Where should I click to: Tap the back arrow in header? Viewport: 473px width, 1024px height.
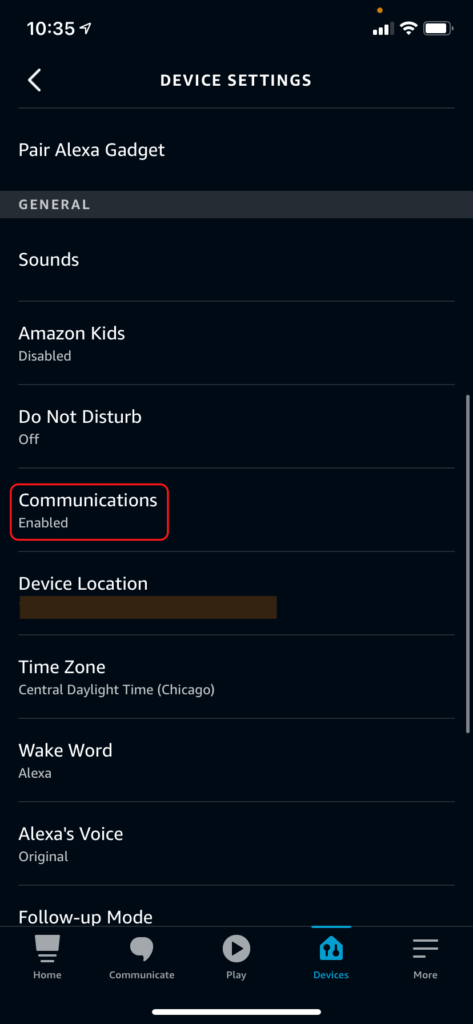35,80
